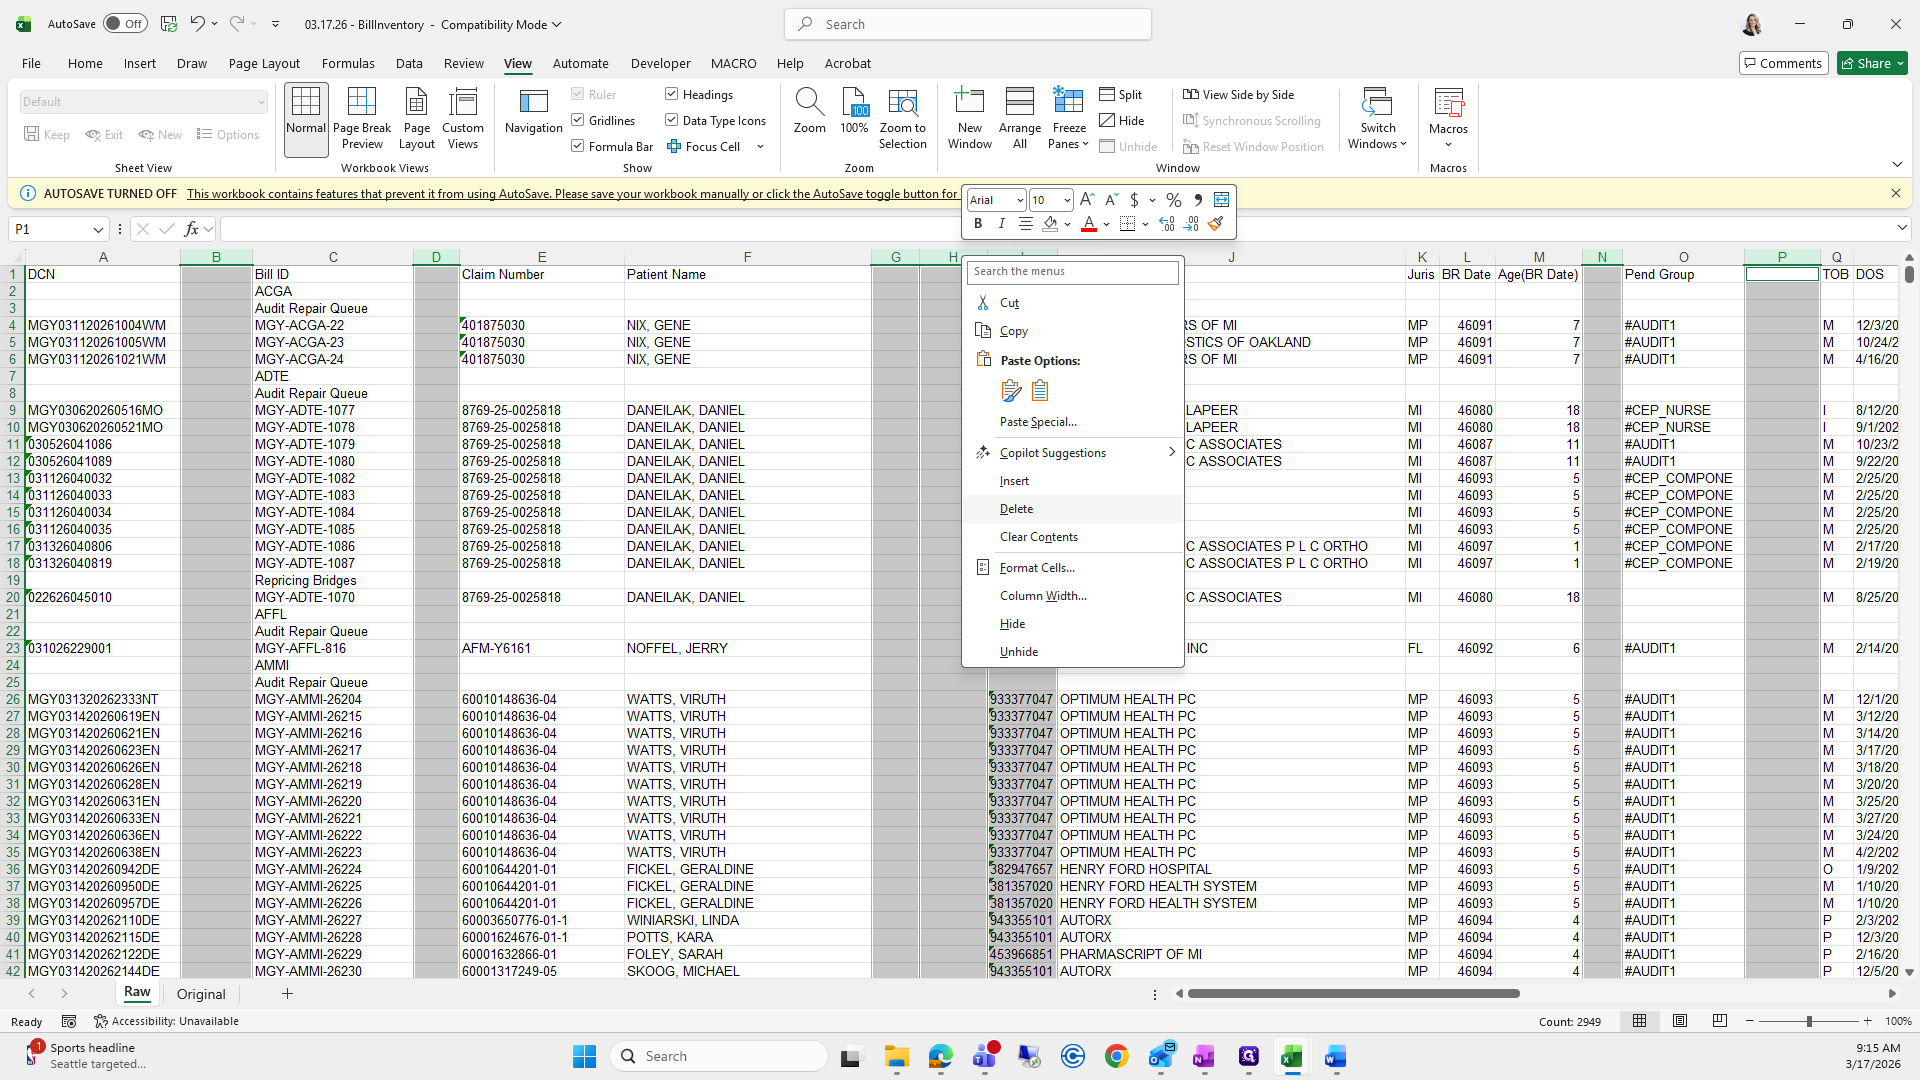The width and height of the screenshot is (1920, 1080).
Task: Open the Comments pane button
Action: pos(1783,63)
